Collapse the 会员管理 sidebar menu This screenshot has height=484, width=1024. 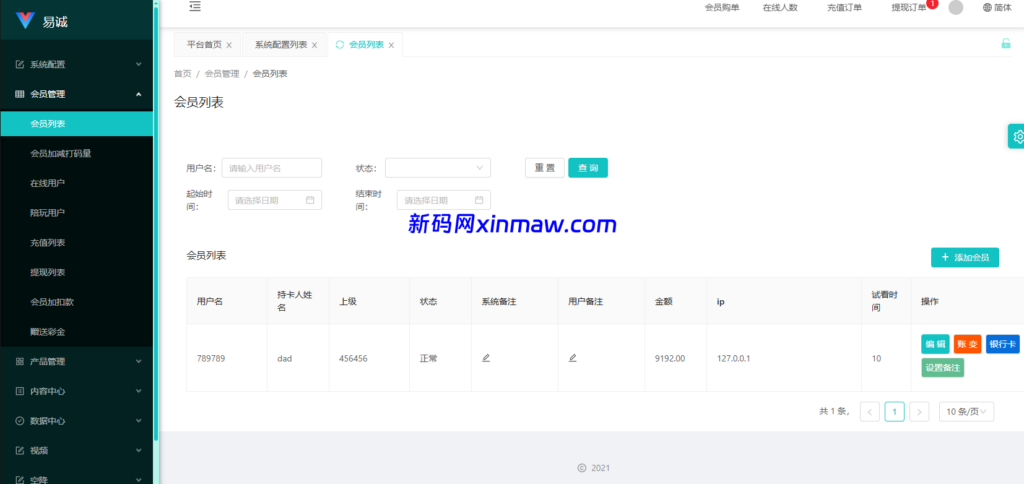point(76,94)
